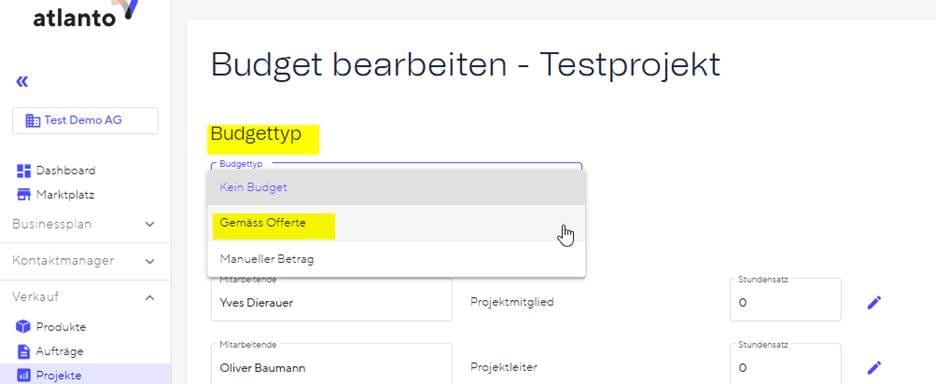Click Stundensatz field for Oliver Baumann
The width and height of the screenshot is (936, 384).
(786, 364)
